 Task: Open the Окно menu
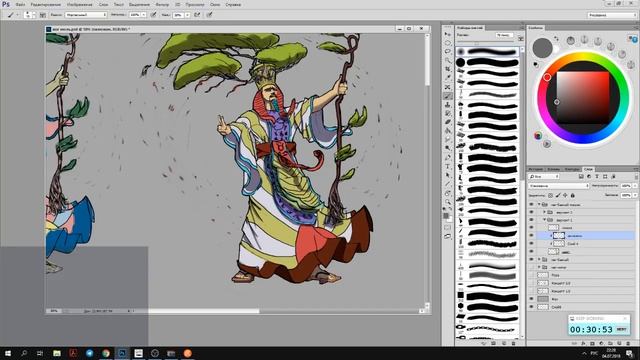215,4
